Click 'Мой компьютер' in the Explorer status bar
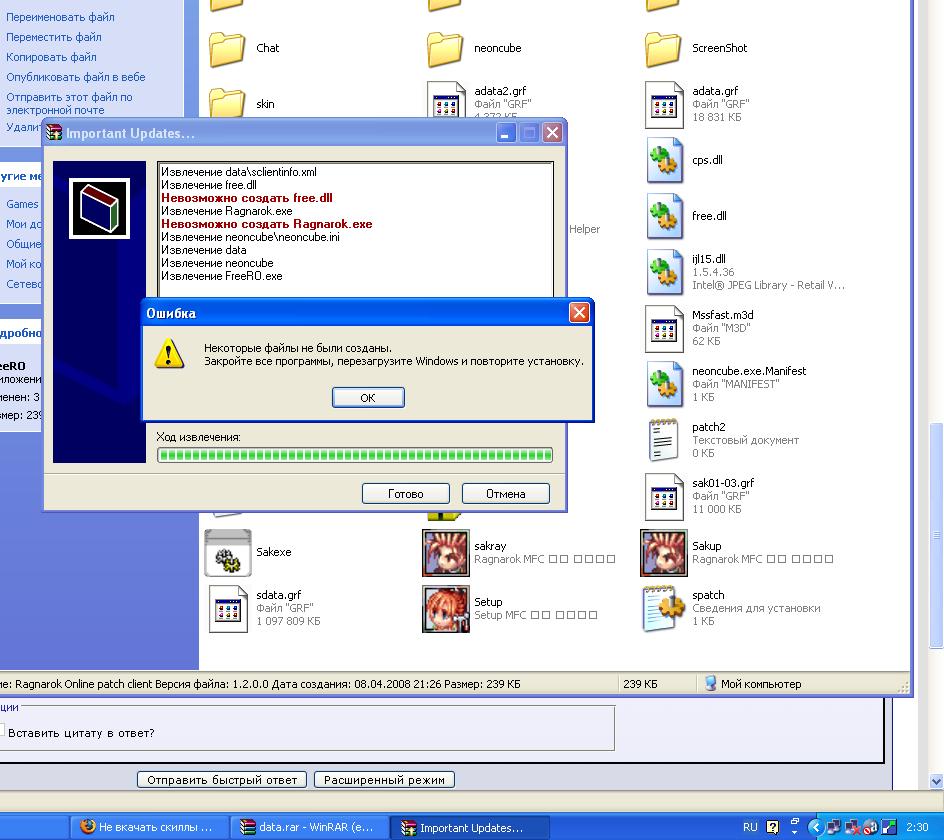Screen dimensions: 944x840 (753, 684)
